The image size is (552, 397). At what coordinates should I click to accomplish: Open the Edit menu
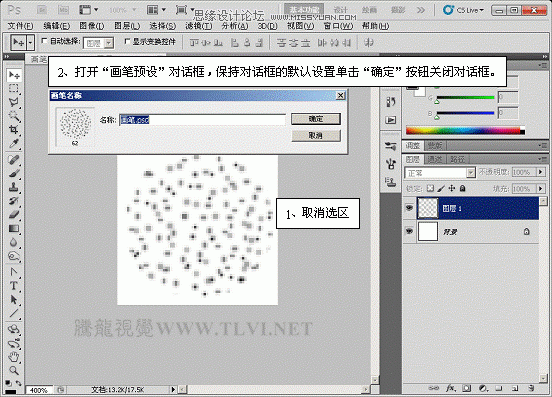(56, 26)
